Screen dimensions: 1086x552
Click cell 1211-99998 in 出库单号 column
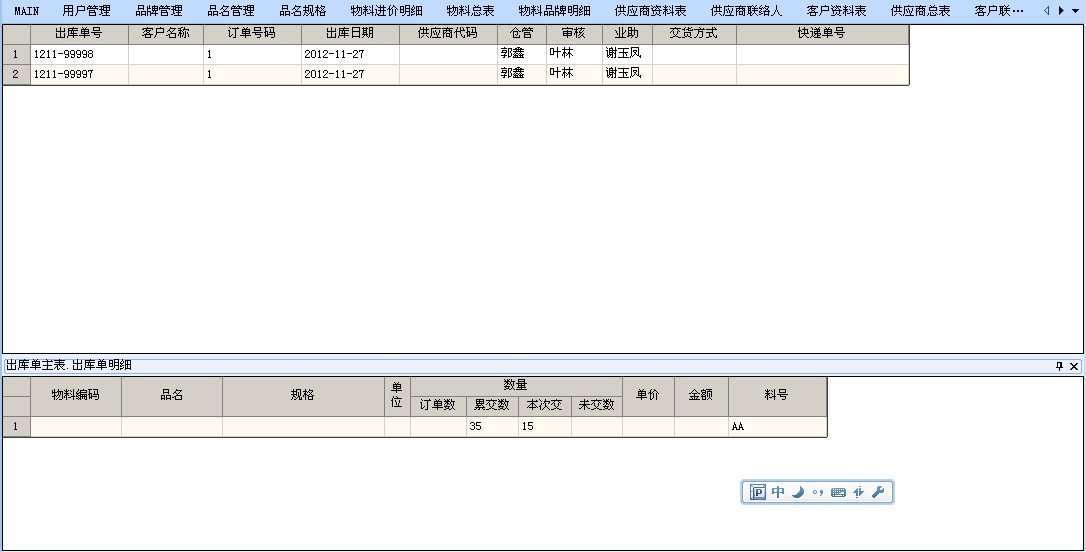tap(79, 54)
